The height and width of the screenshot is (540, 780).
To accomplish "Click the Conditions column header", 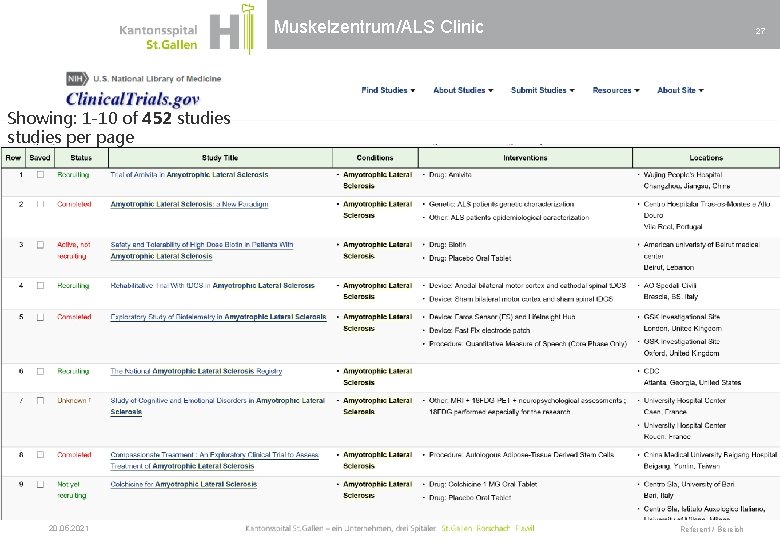I will (375, 158).
